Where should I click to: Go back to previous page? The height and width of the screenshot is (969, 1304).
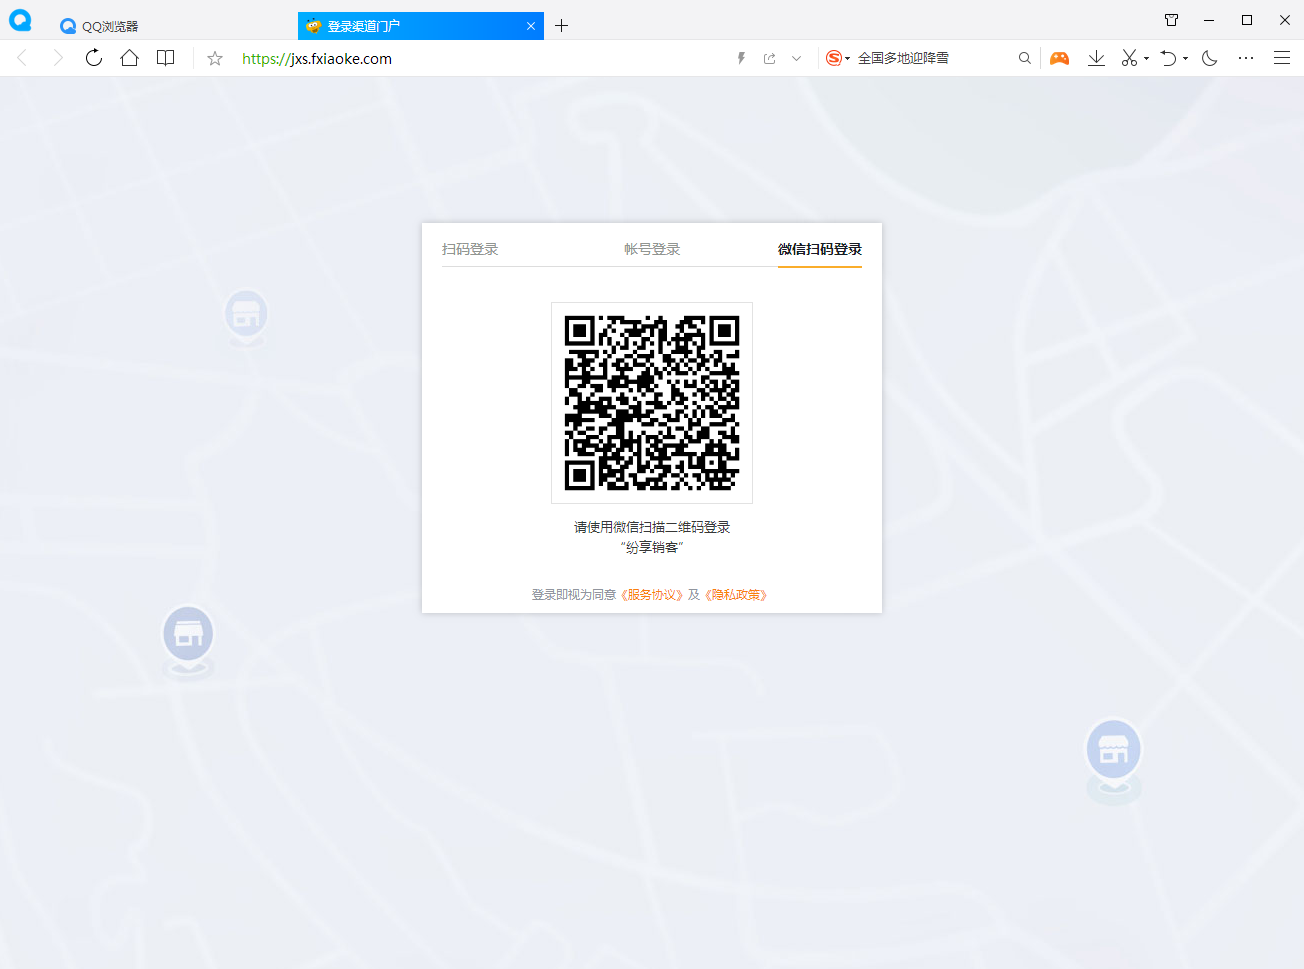(22, 58)
